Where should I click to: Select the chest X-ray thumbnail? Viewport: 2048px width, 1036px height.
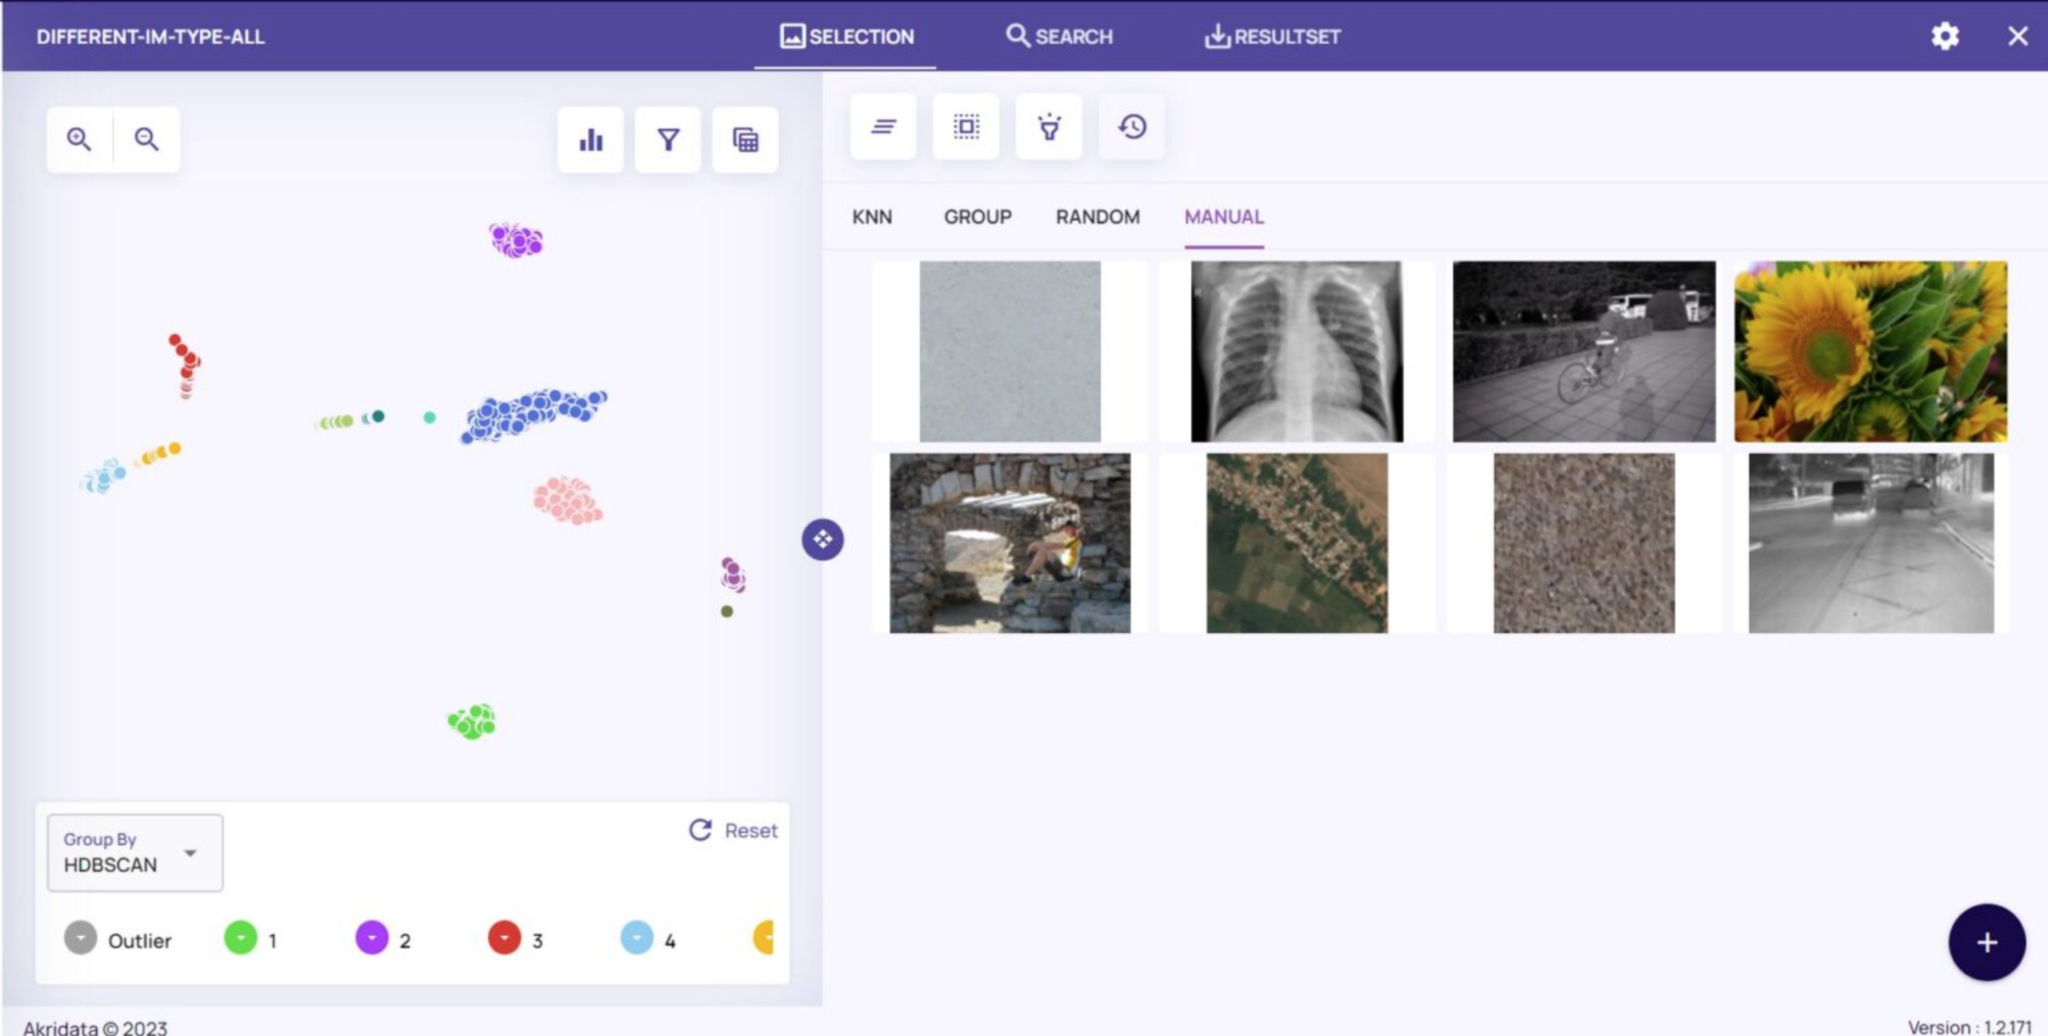pos(1296,350)
